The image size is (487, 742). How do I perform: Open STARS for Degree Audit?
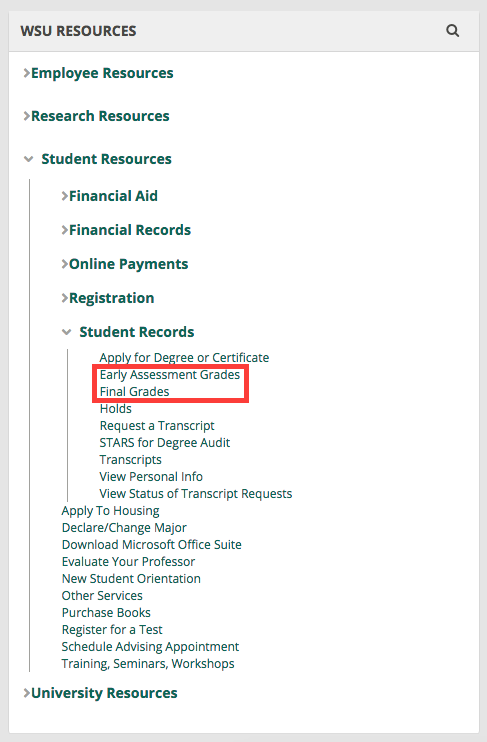click(x=165, y=443)
